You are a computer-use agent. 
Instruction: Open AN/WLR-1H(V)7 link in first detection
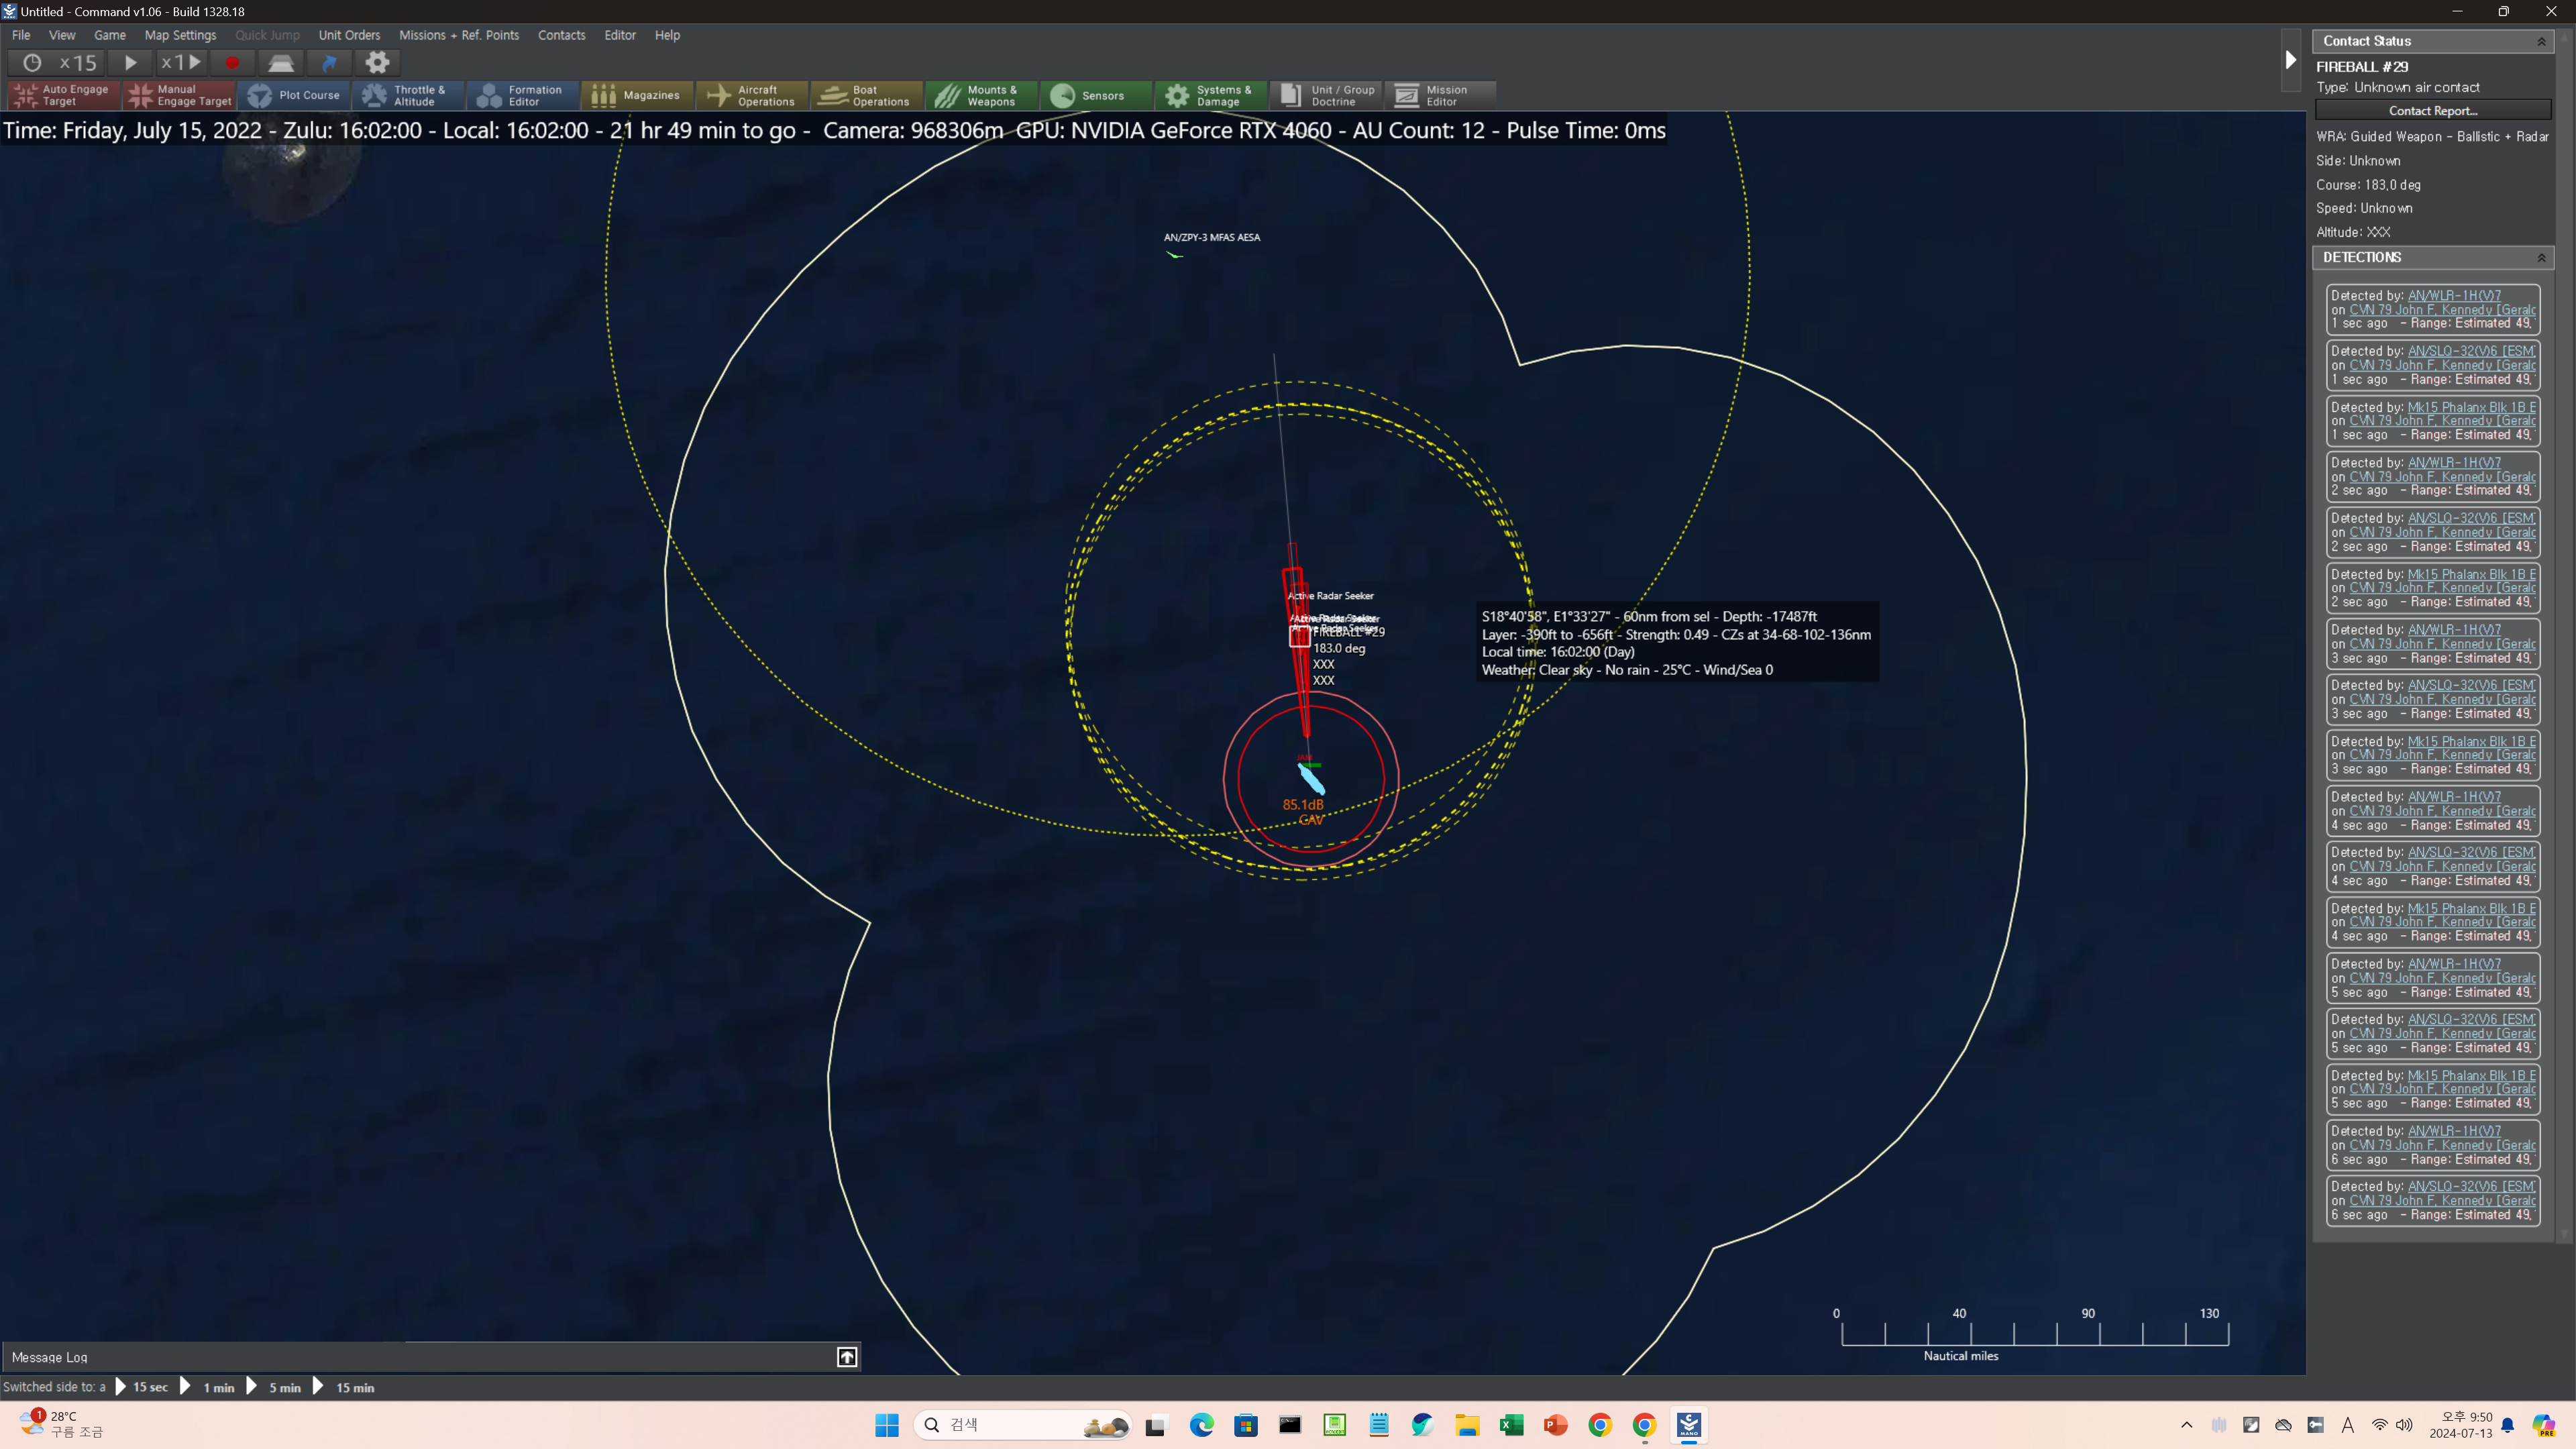coord(2453,295)
